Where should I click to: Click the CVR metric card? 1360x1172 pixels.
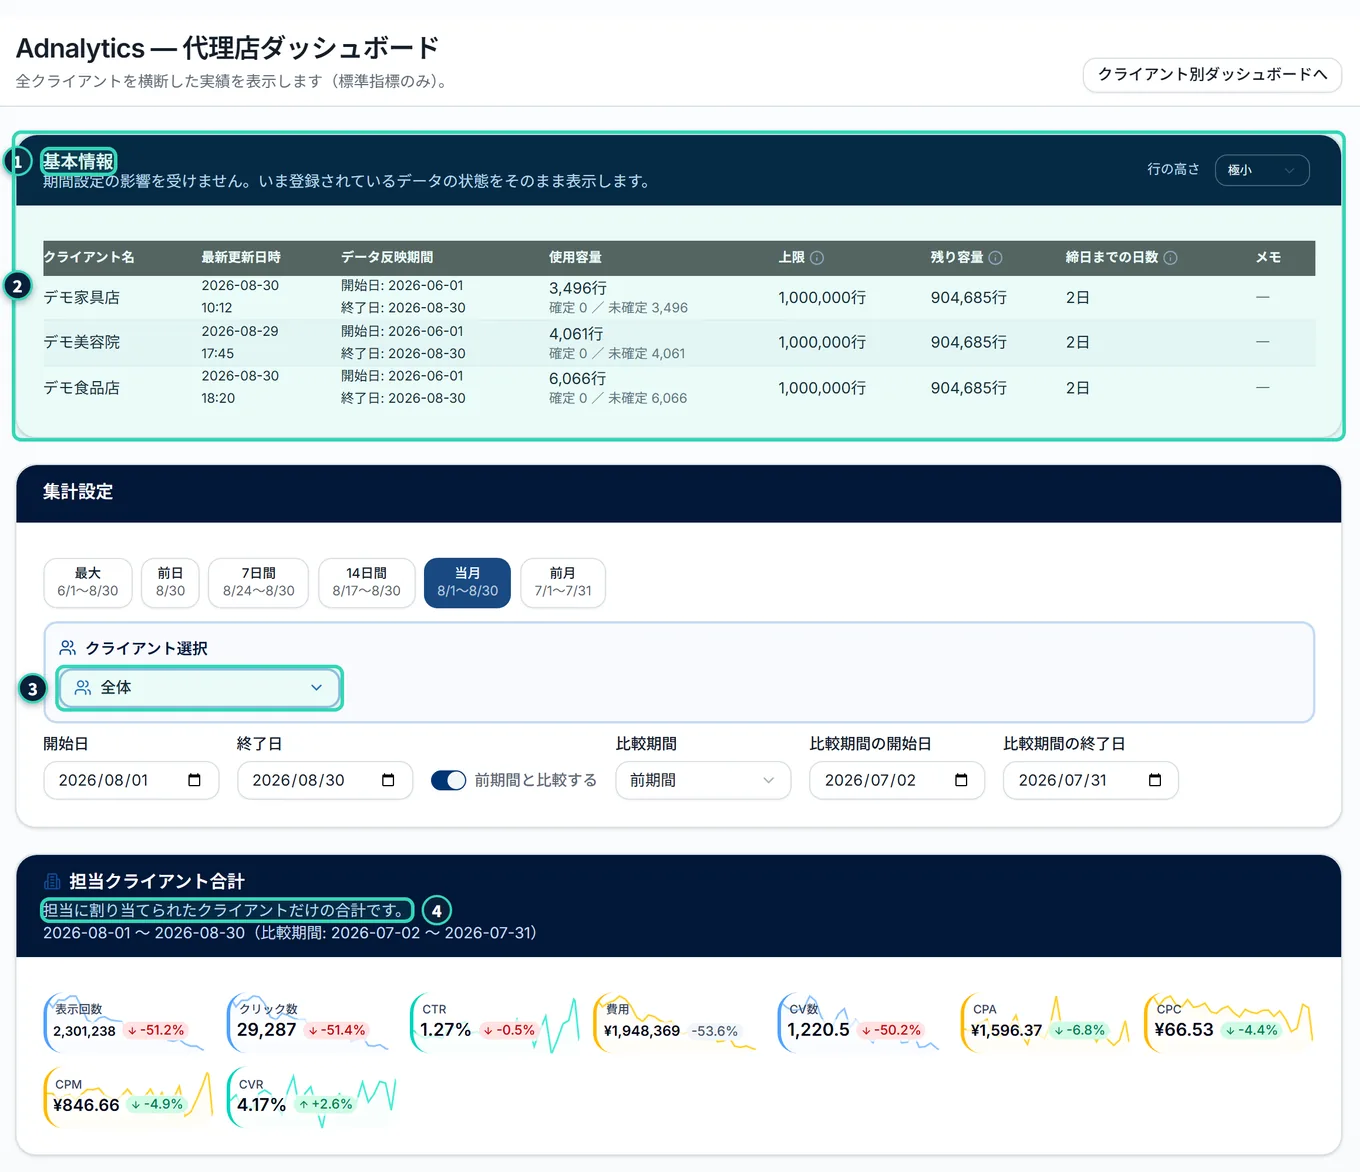pos(313,1097)
